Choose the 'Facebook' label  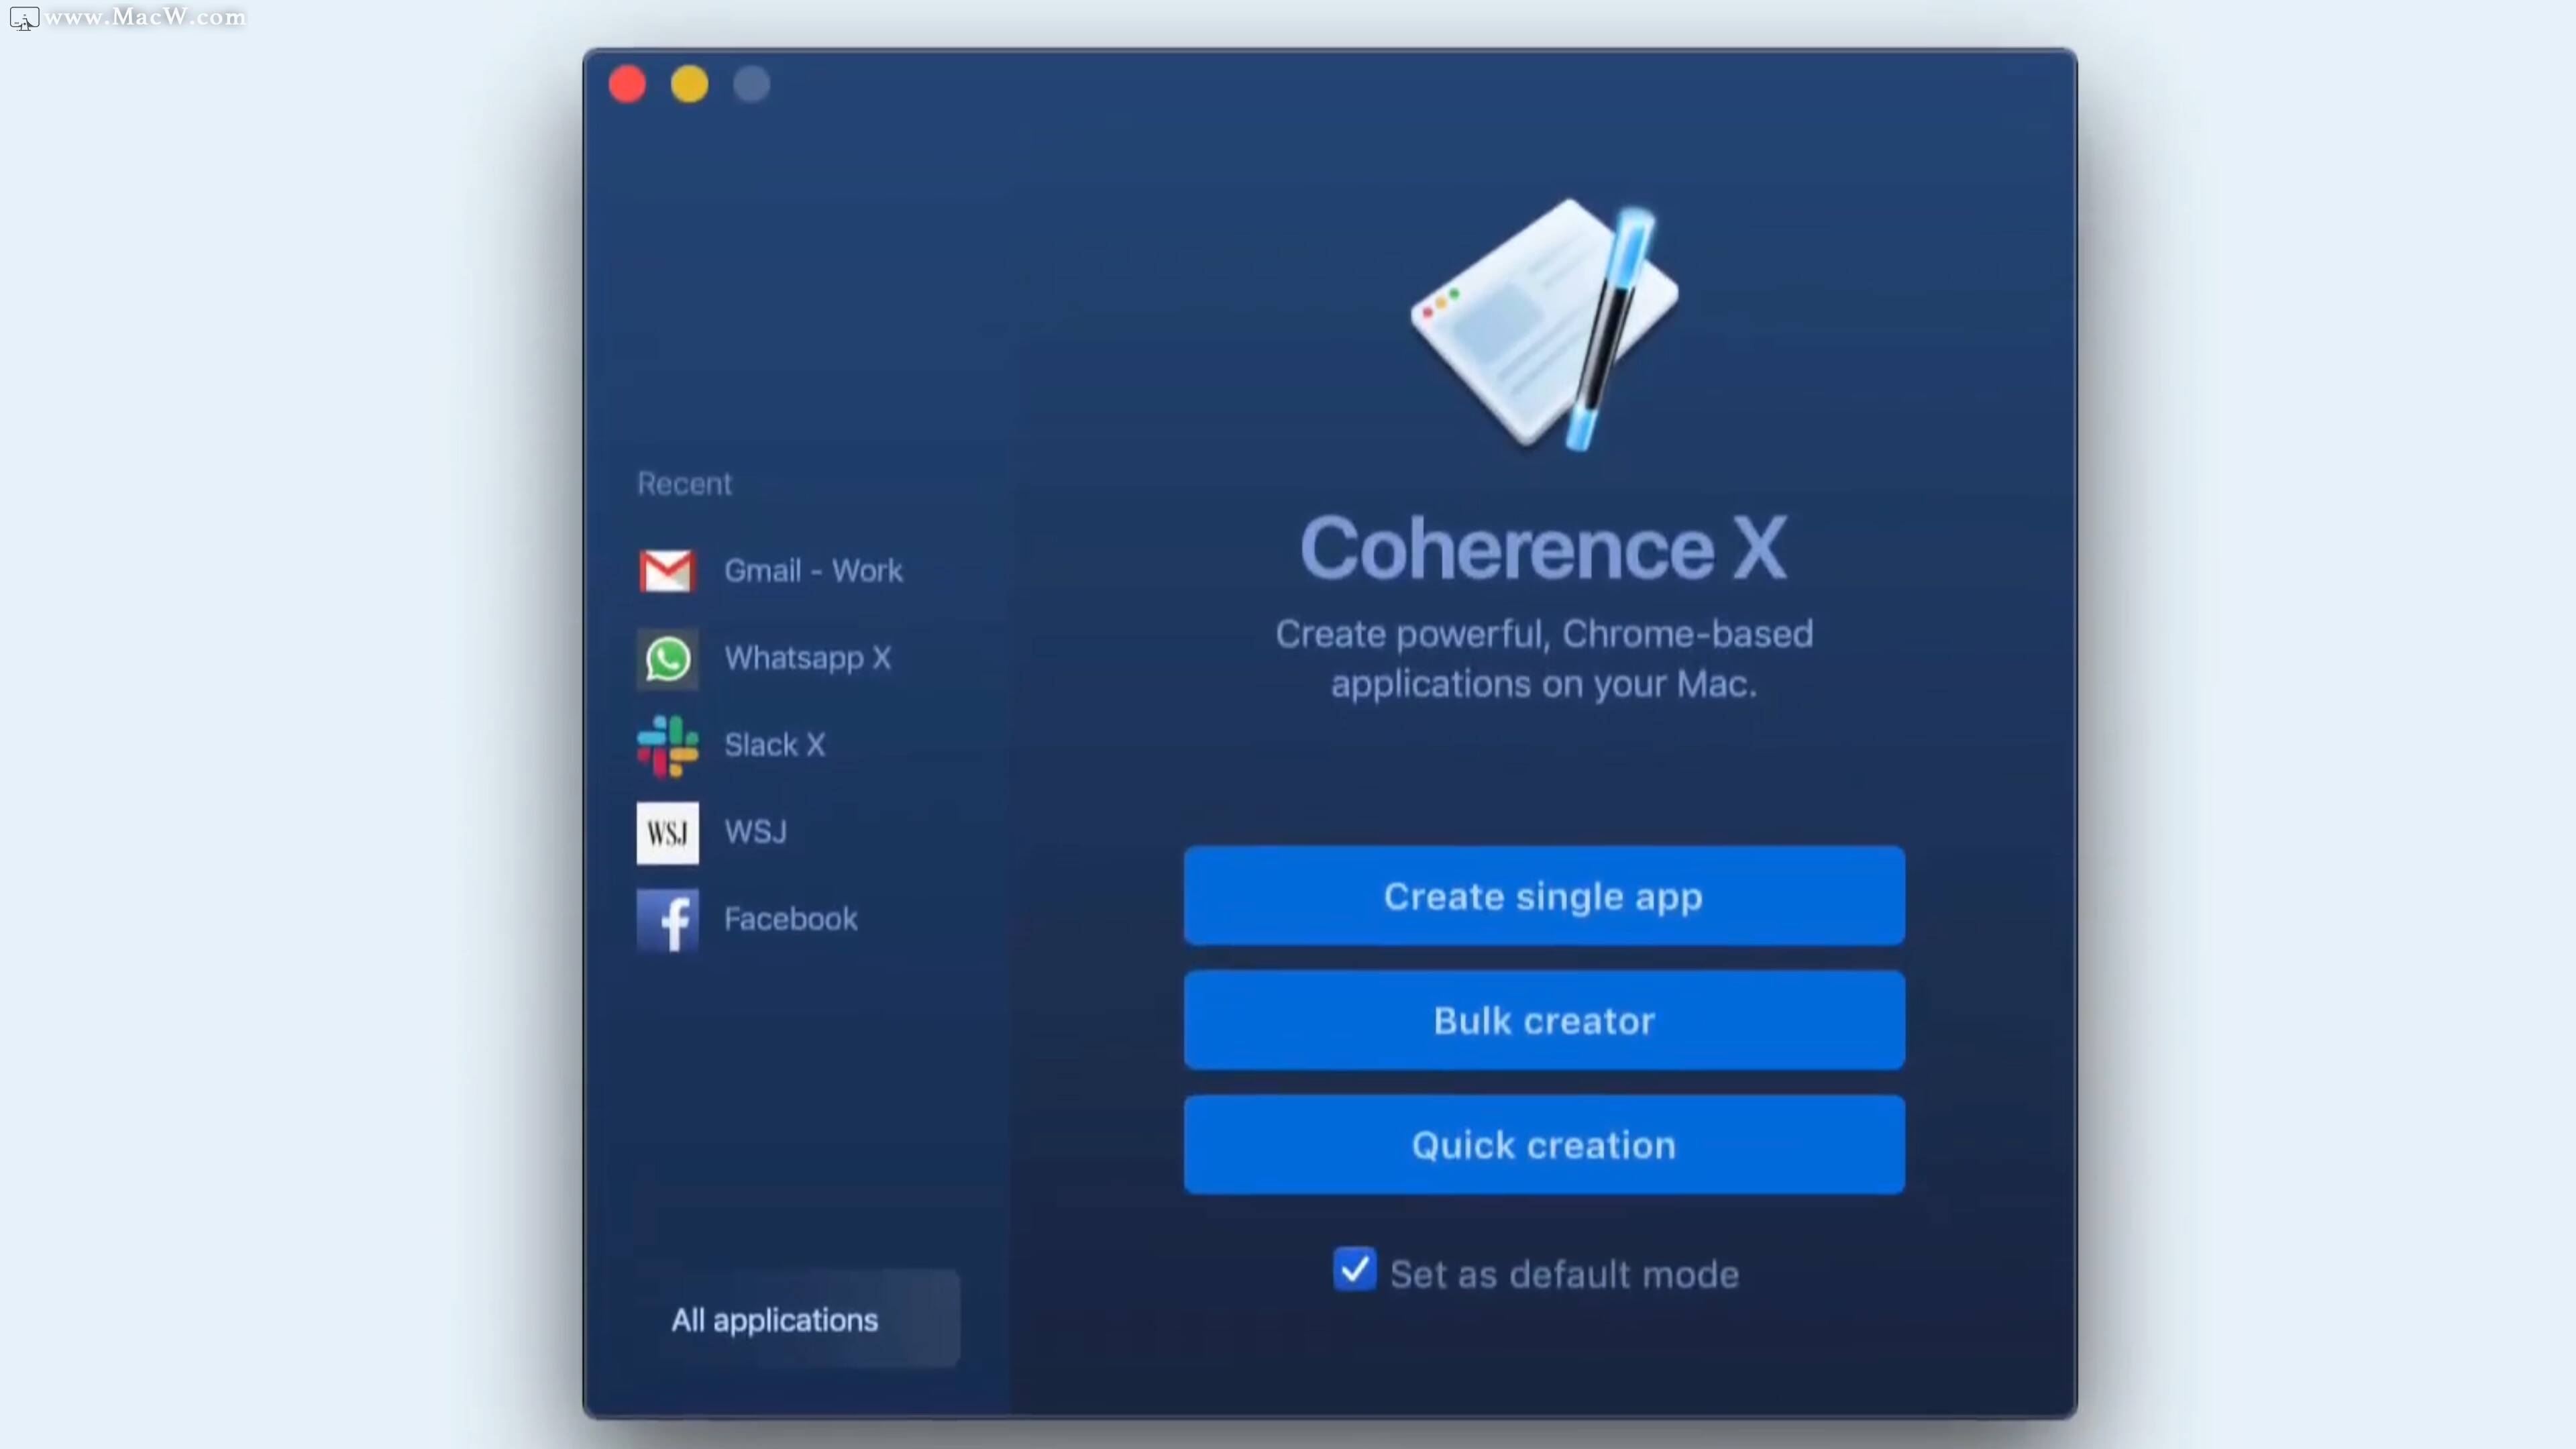[x=790, y=919]
